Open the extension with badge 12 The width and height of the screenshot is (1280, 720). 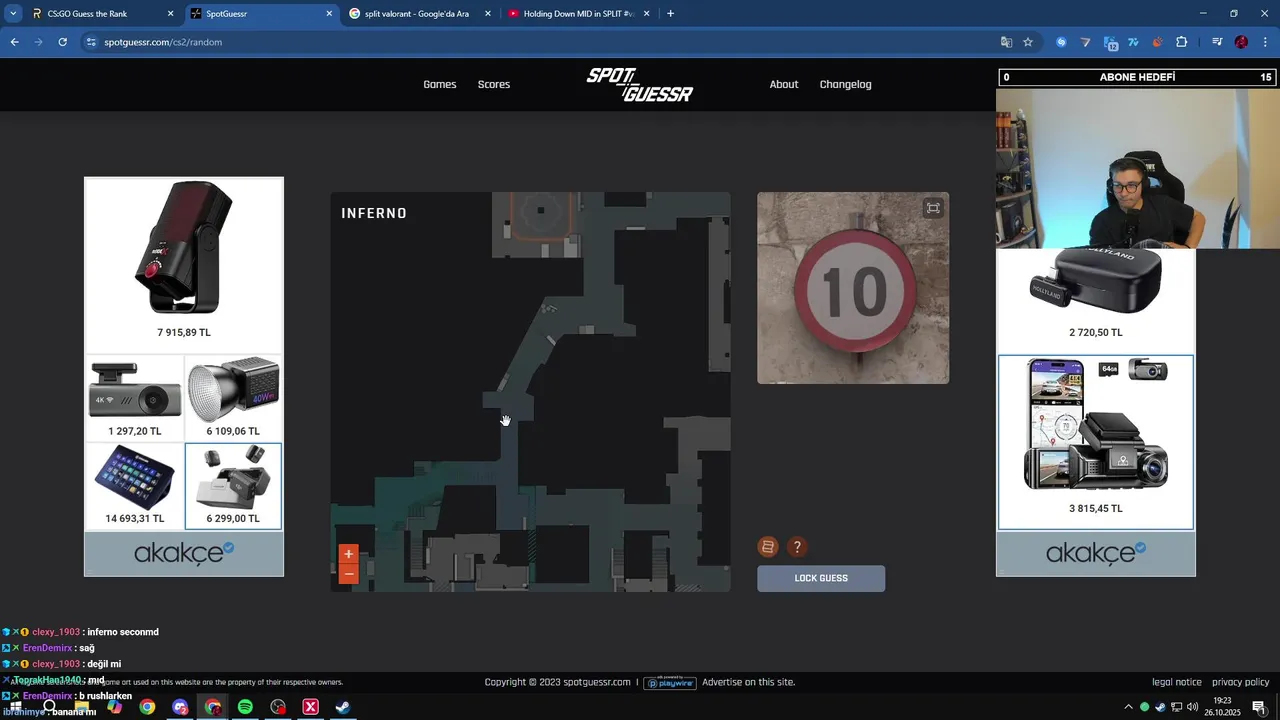[1110, 42]
